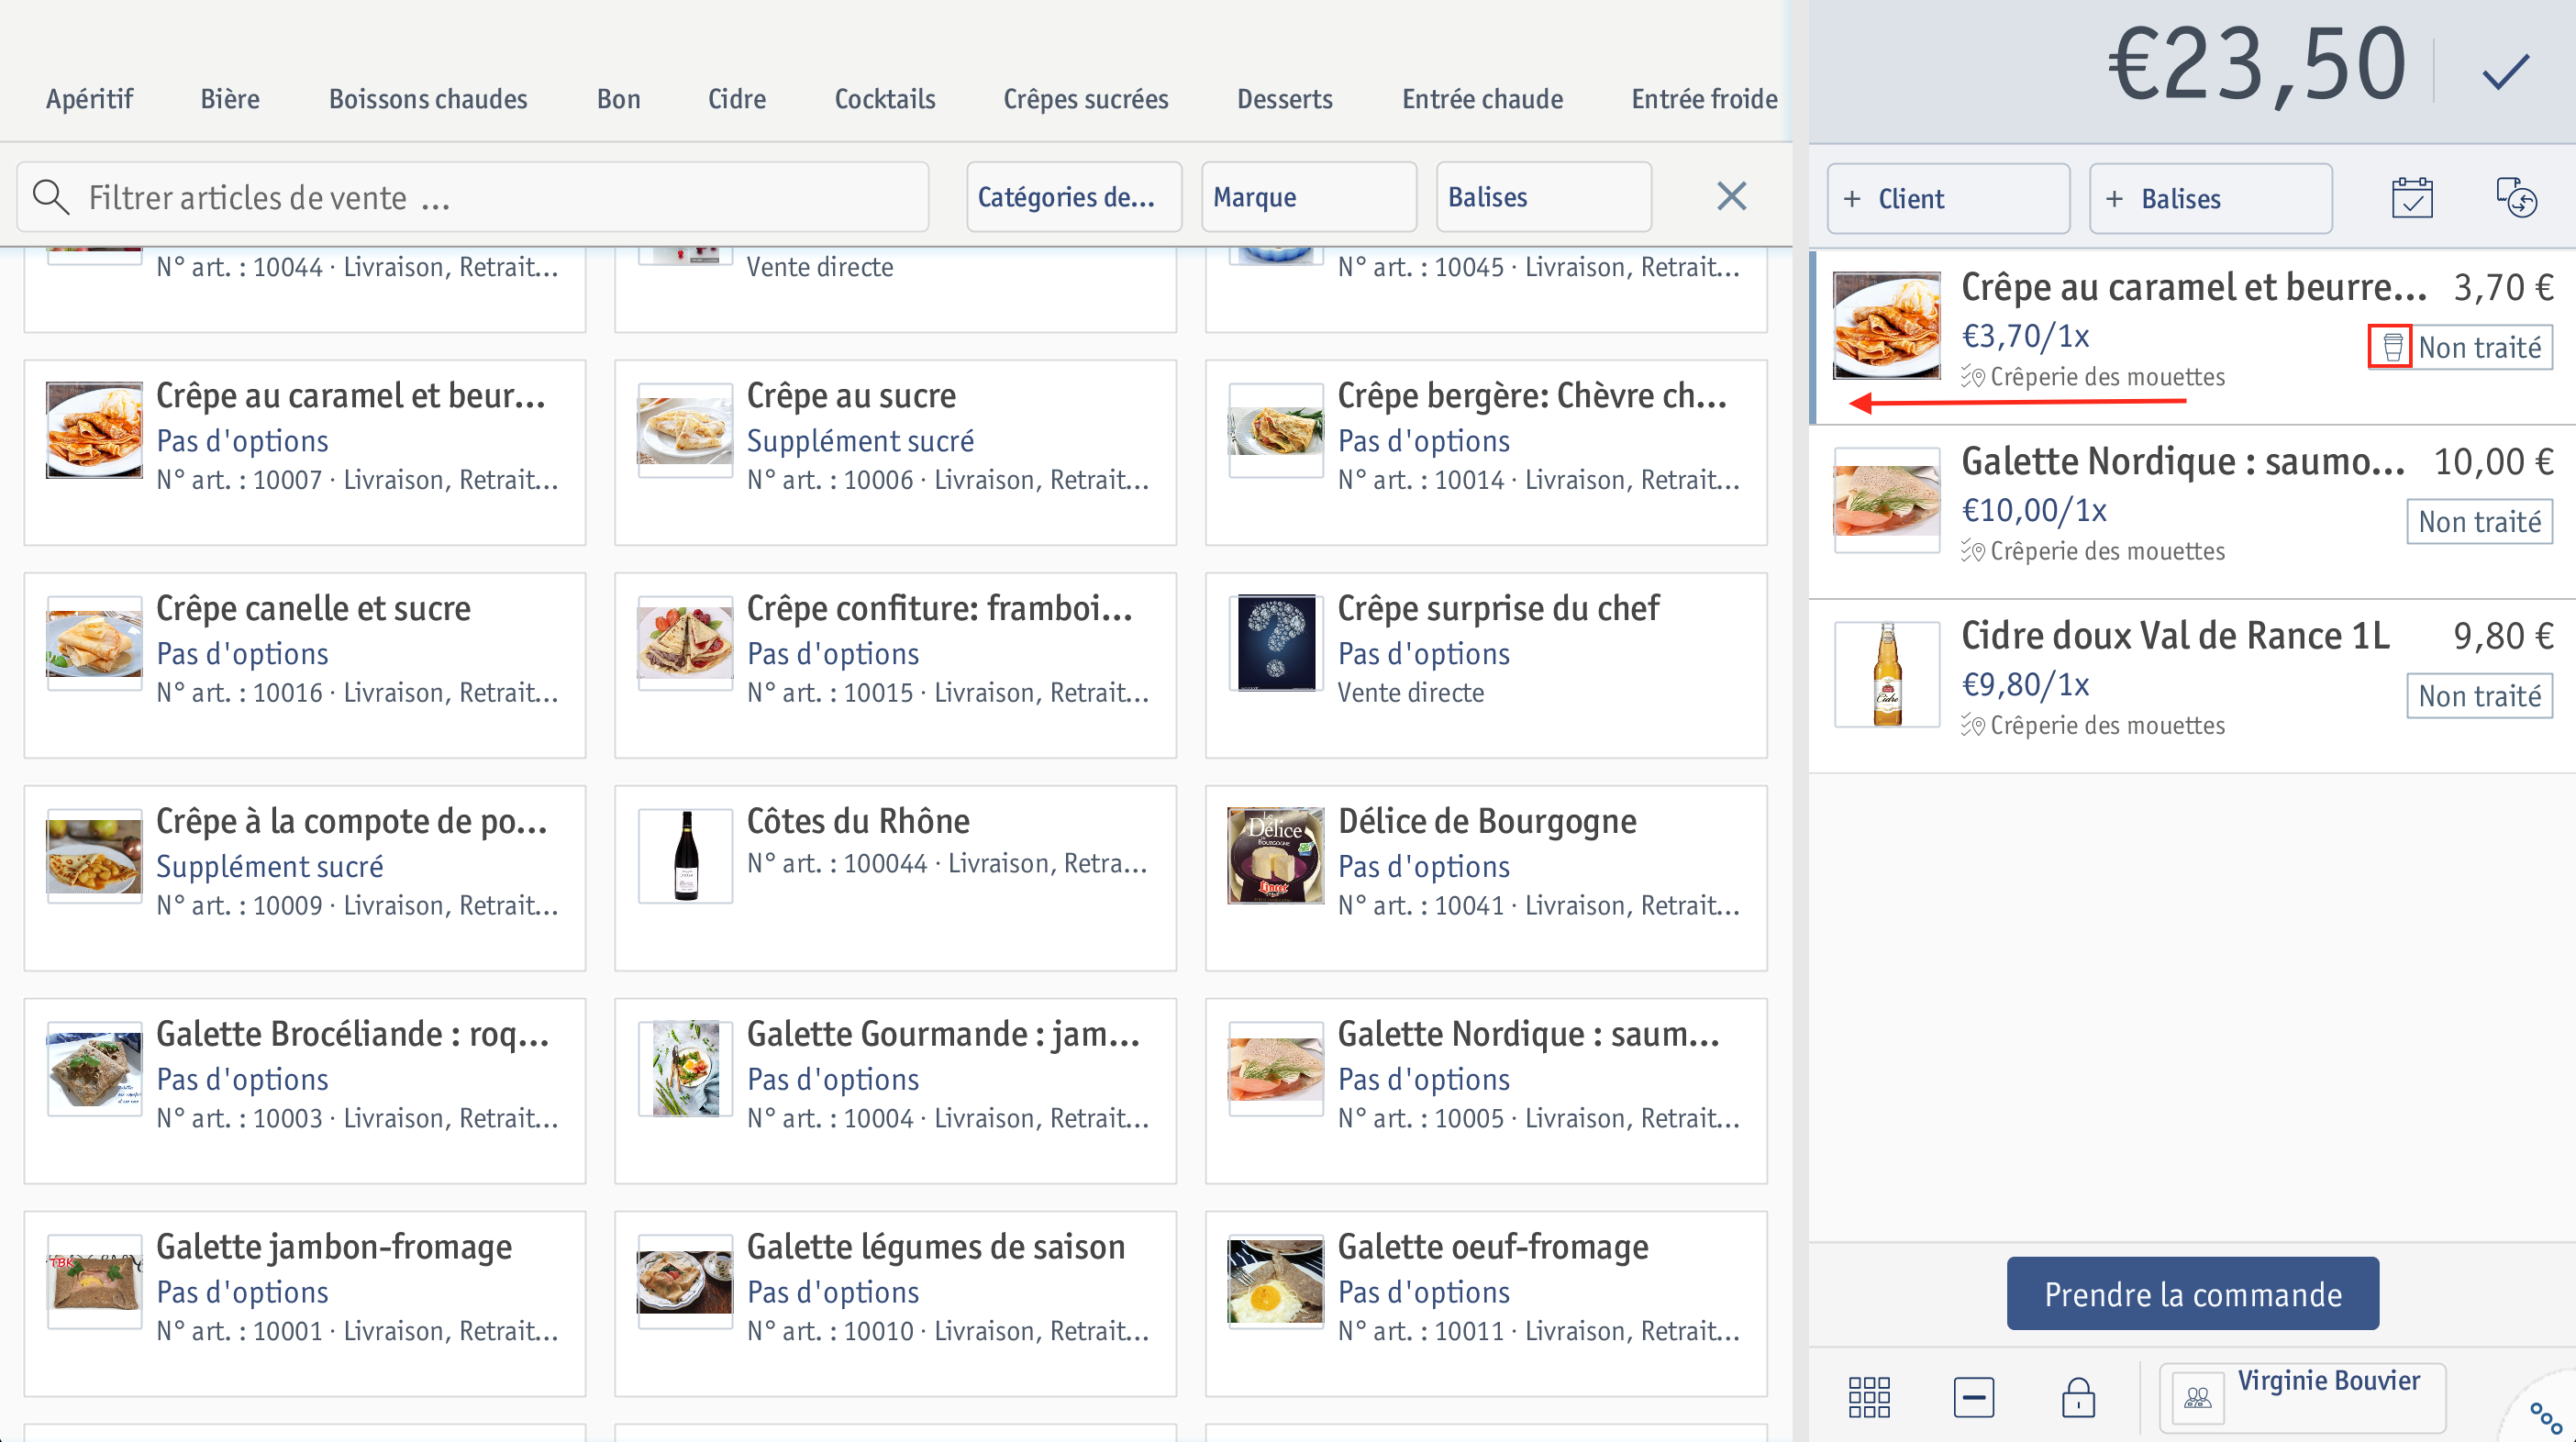This screenshot has width=2576, height=1442.
Task: Add Galette Gourmande article
Action: pos(895,1091)
